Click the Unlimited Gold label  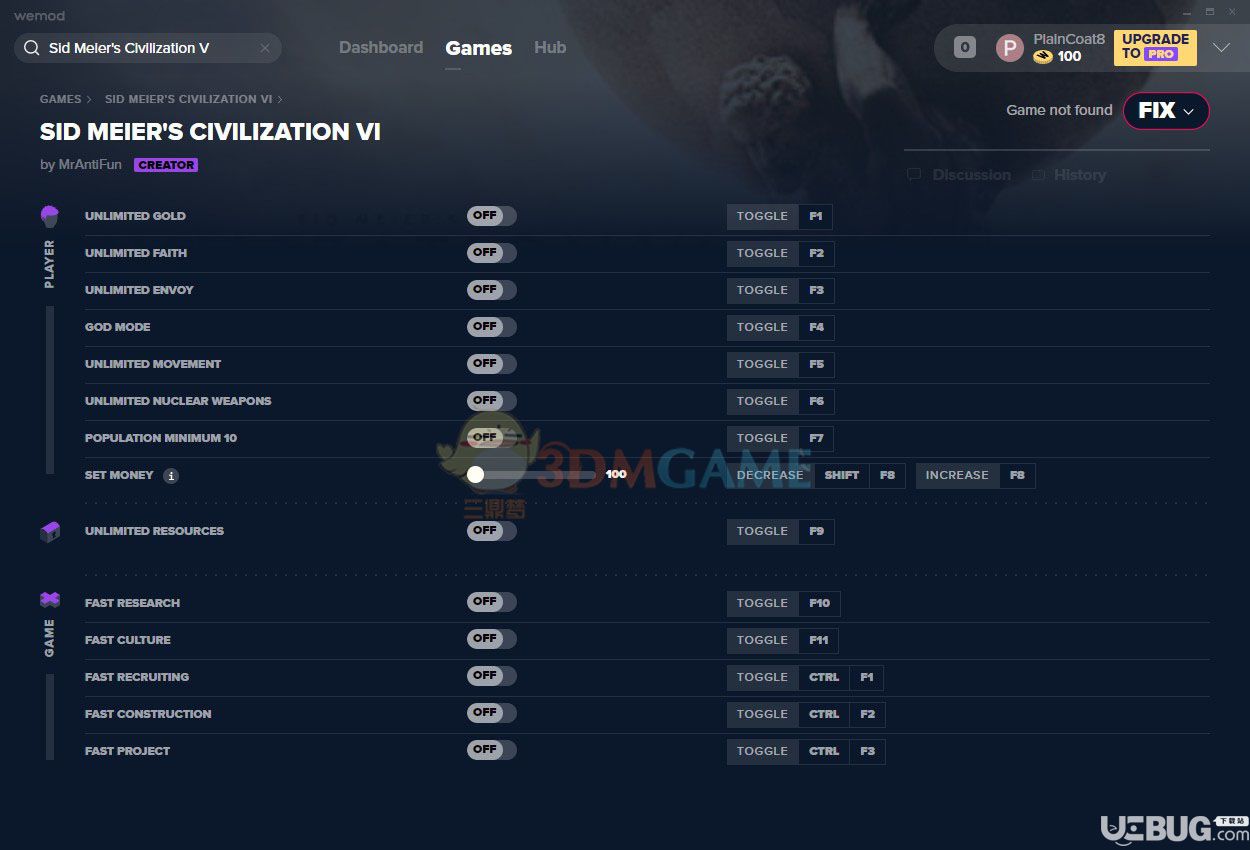tap(135, 216)
